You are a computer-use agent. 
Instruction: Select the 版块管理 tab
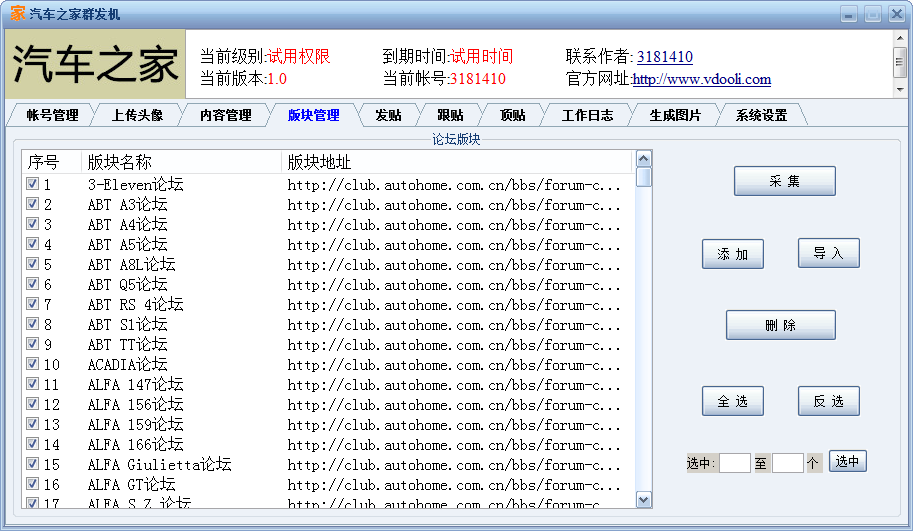coord(313,115)
